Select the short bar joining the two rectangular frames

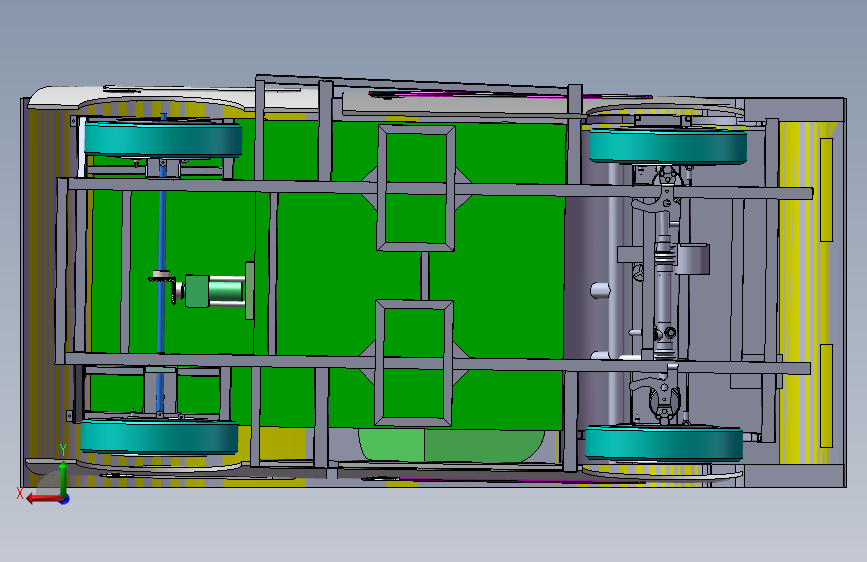pos(425,275)
